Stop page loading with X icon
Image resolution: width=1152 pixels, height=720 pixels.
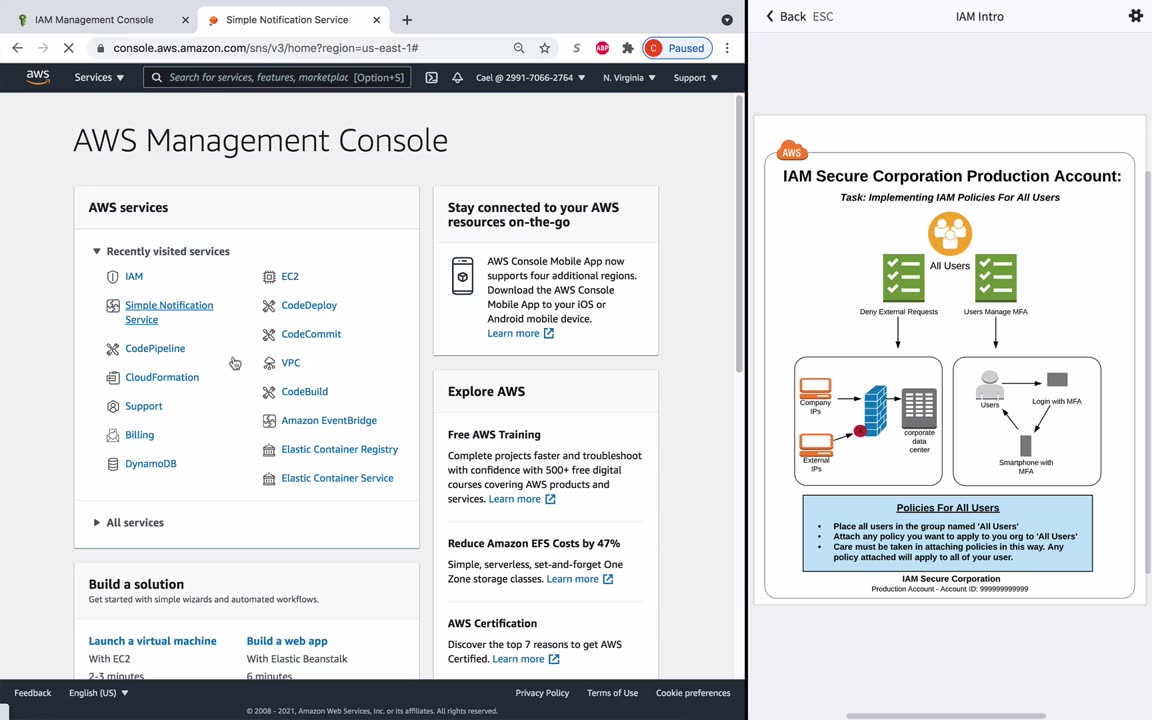point(68,48)
